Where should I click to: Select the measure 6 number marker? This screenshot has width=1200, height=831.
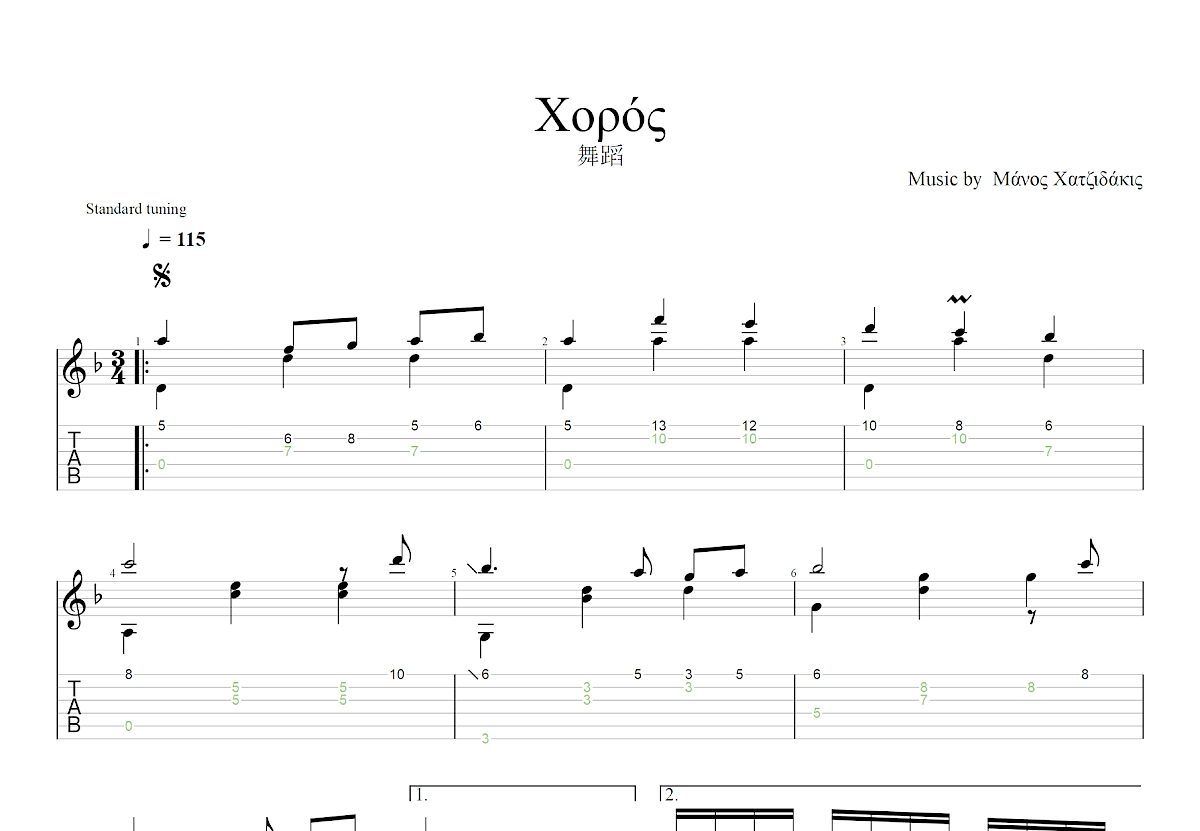coord(794,573)
